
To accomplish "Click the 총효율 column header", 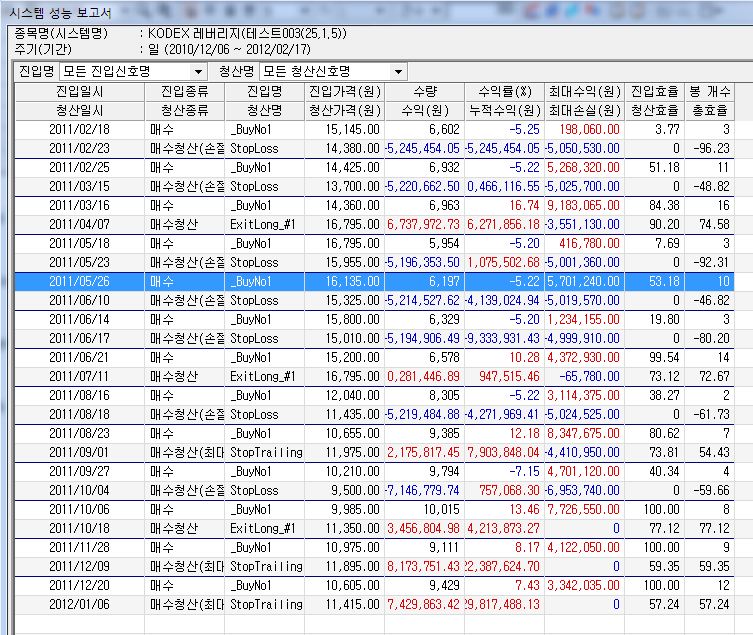I will [710, 110].
